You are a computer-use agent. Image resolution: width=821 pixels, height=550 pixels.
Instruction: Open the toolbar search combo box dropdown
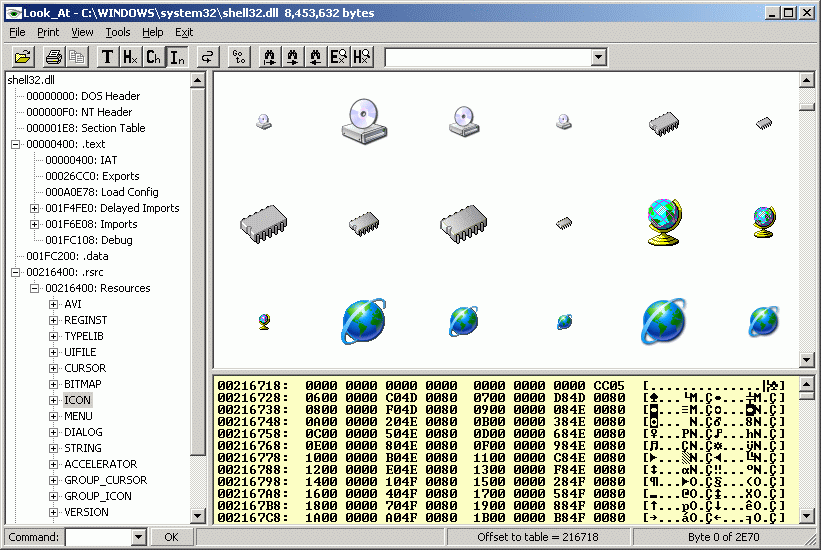tap(598, 57)
